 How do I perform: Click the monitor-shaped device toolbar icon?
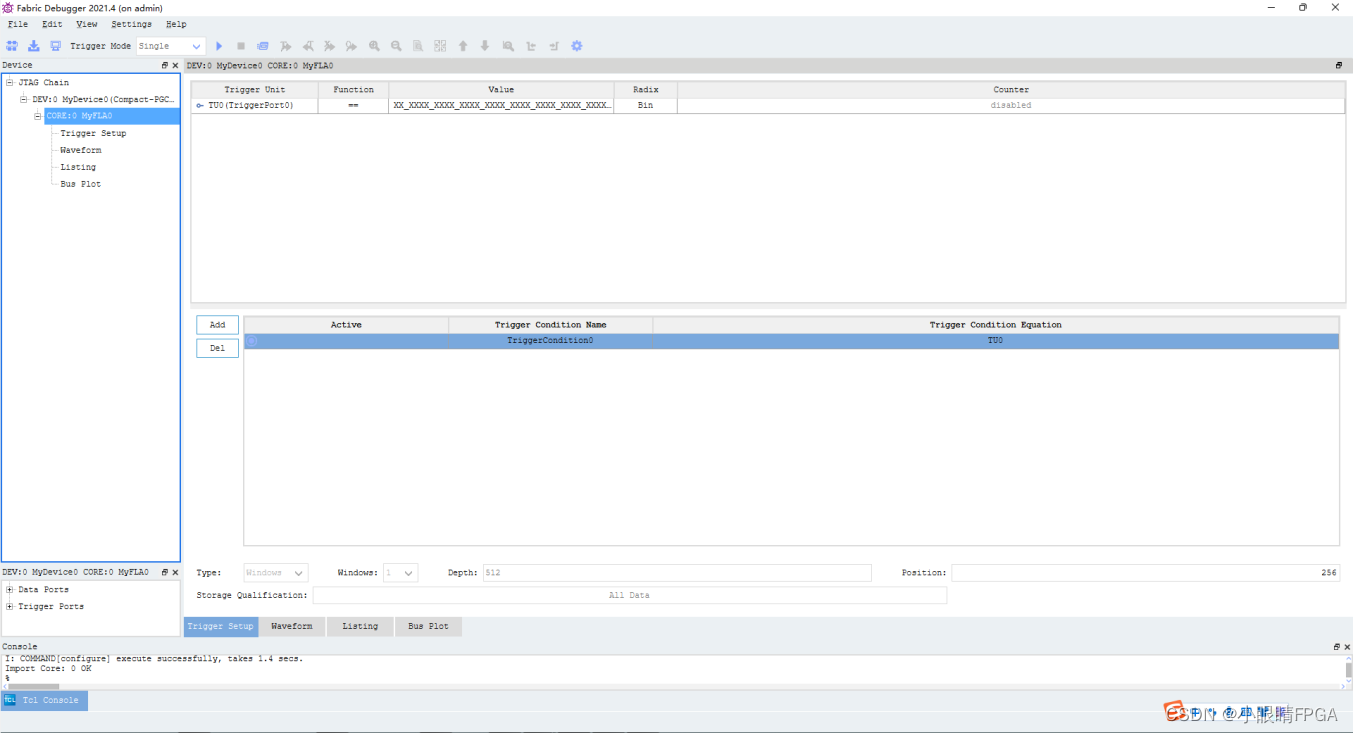pyautogui.click(x=56, y=46)
